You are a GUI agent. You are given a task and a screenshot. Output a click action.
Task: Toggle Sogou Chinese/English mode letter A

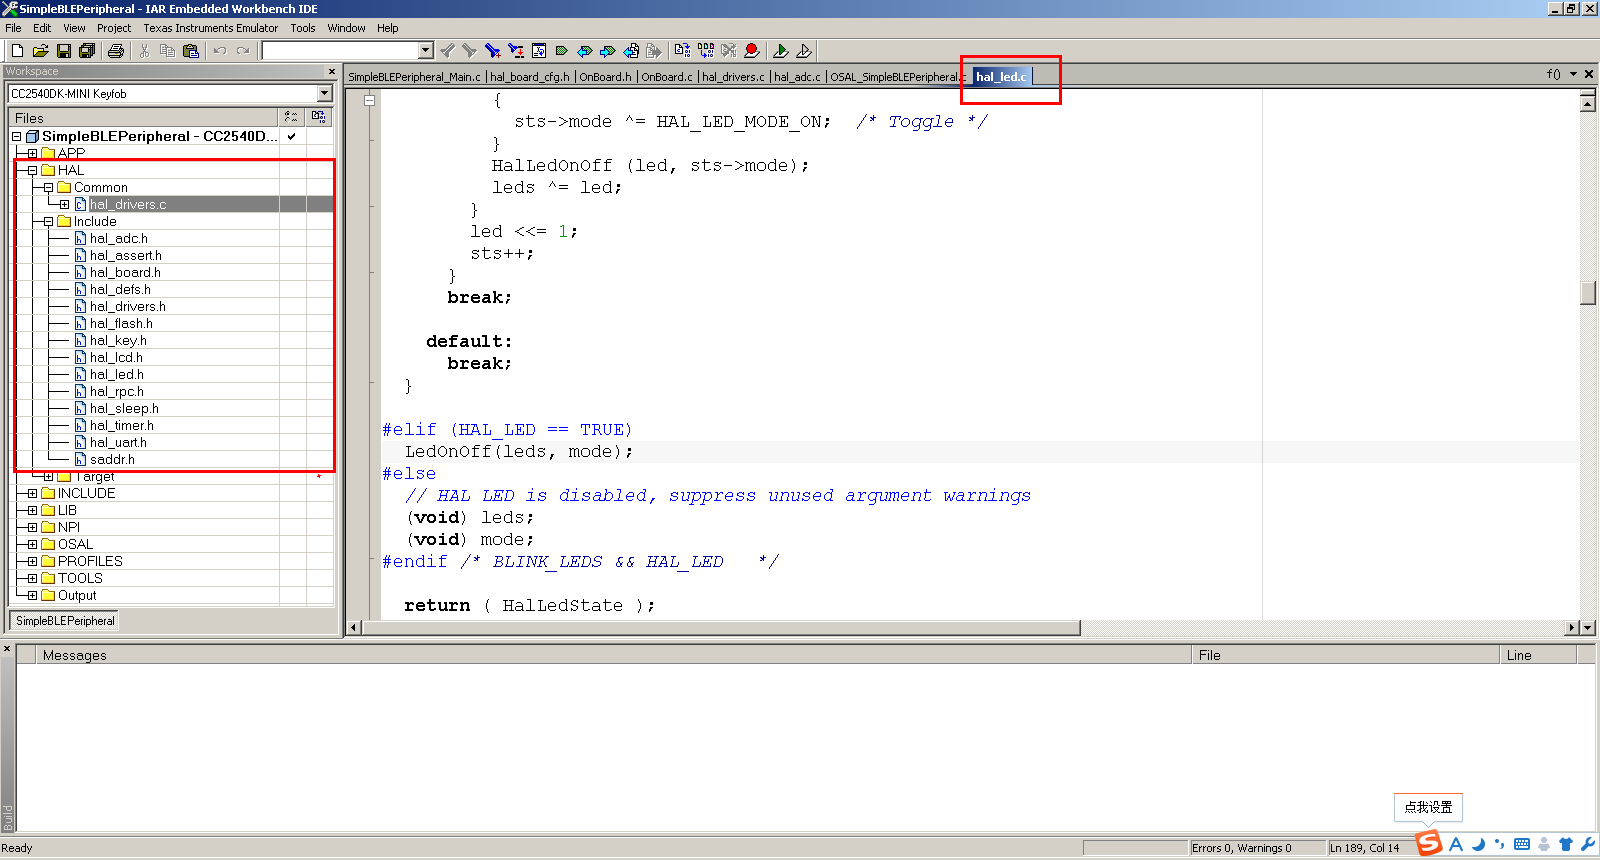tap(1456, 844)
